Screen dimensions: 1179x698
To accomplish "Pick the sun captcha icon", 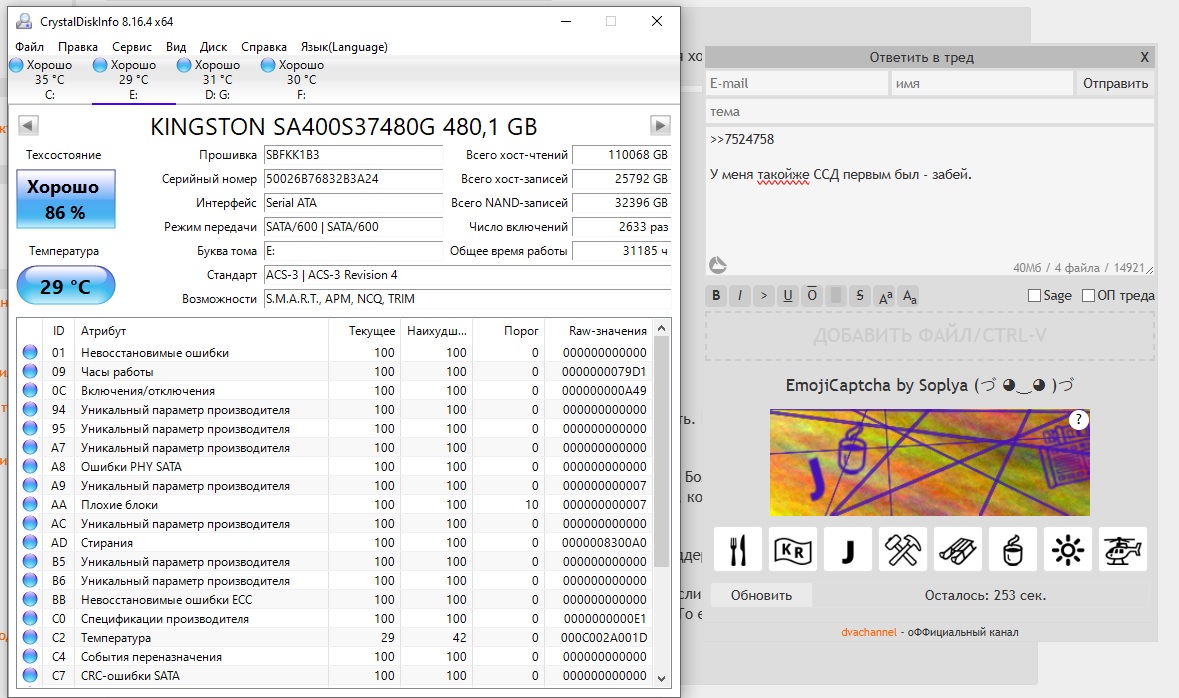I will (1067, 549).
